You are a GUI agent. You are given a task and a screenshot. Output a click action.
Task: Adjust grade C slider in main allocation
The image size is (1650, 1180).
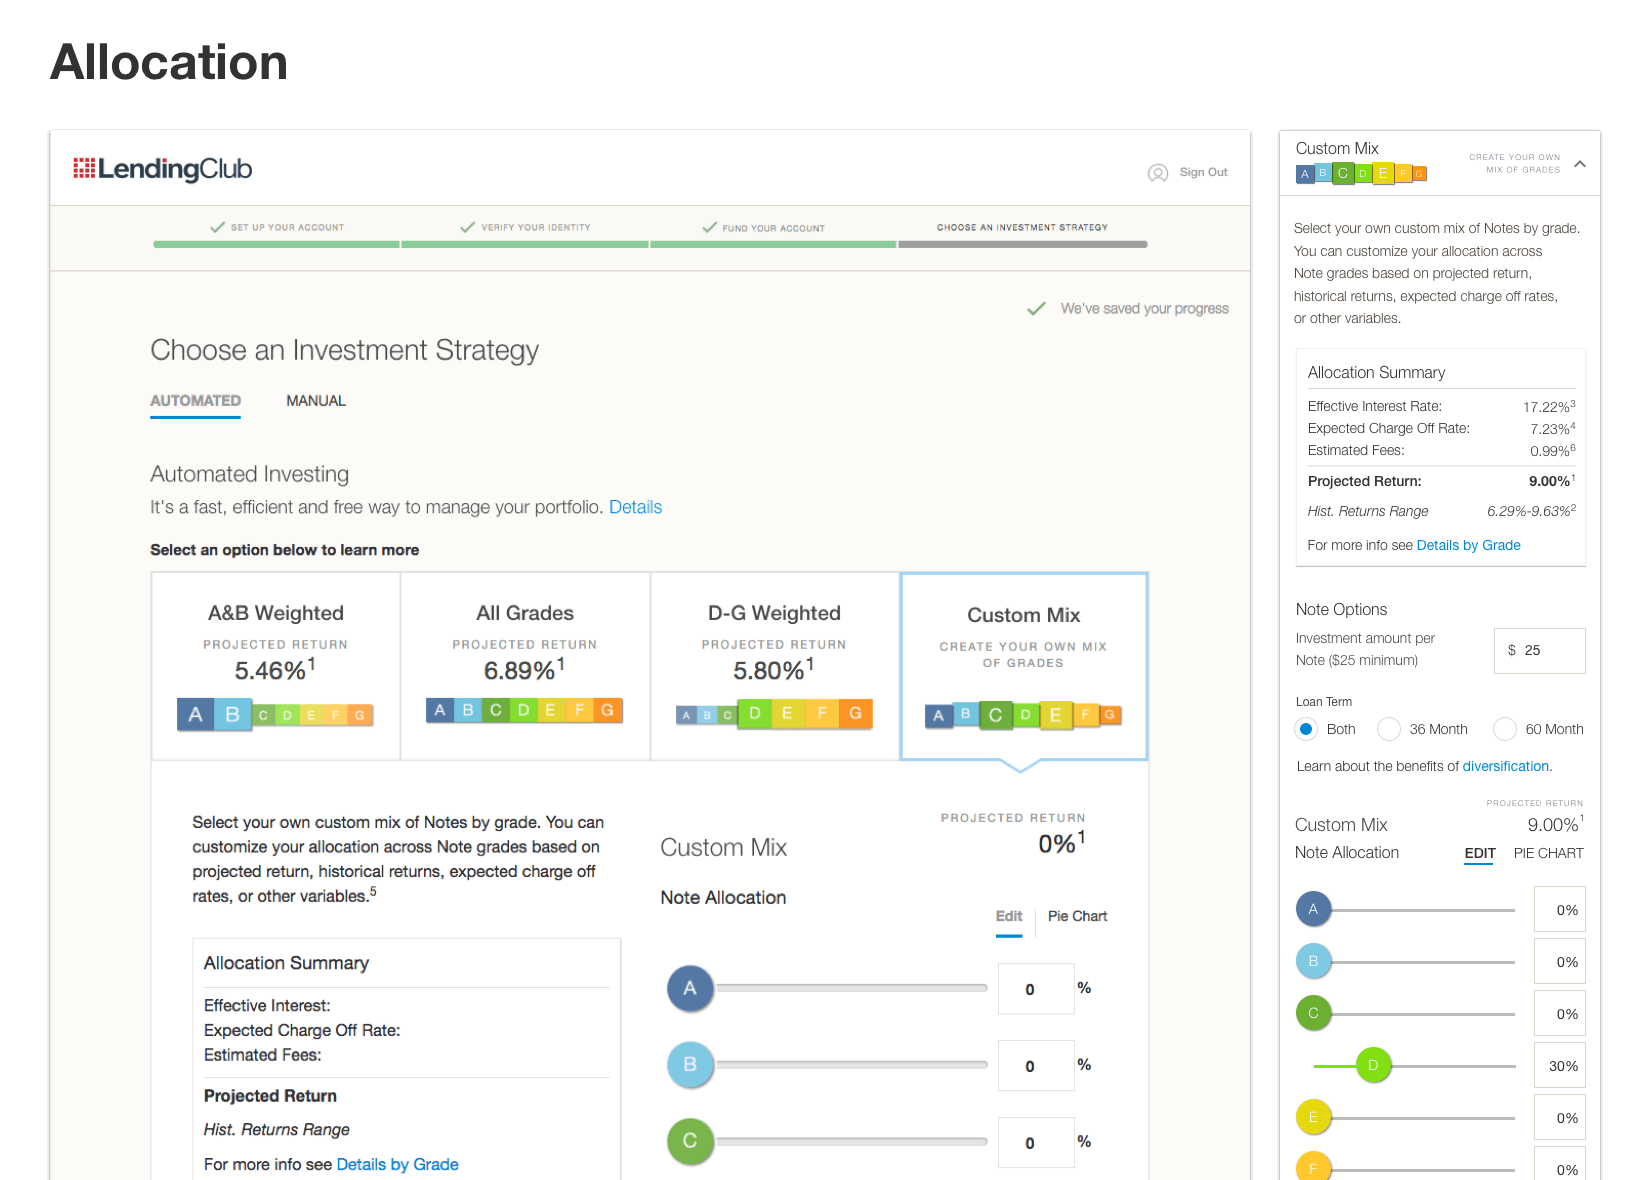[852, 1141]
